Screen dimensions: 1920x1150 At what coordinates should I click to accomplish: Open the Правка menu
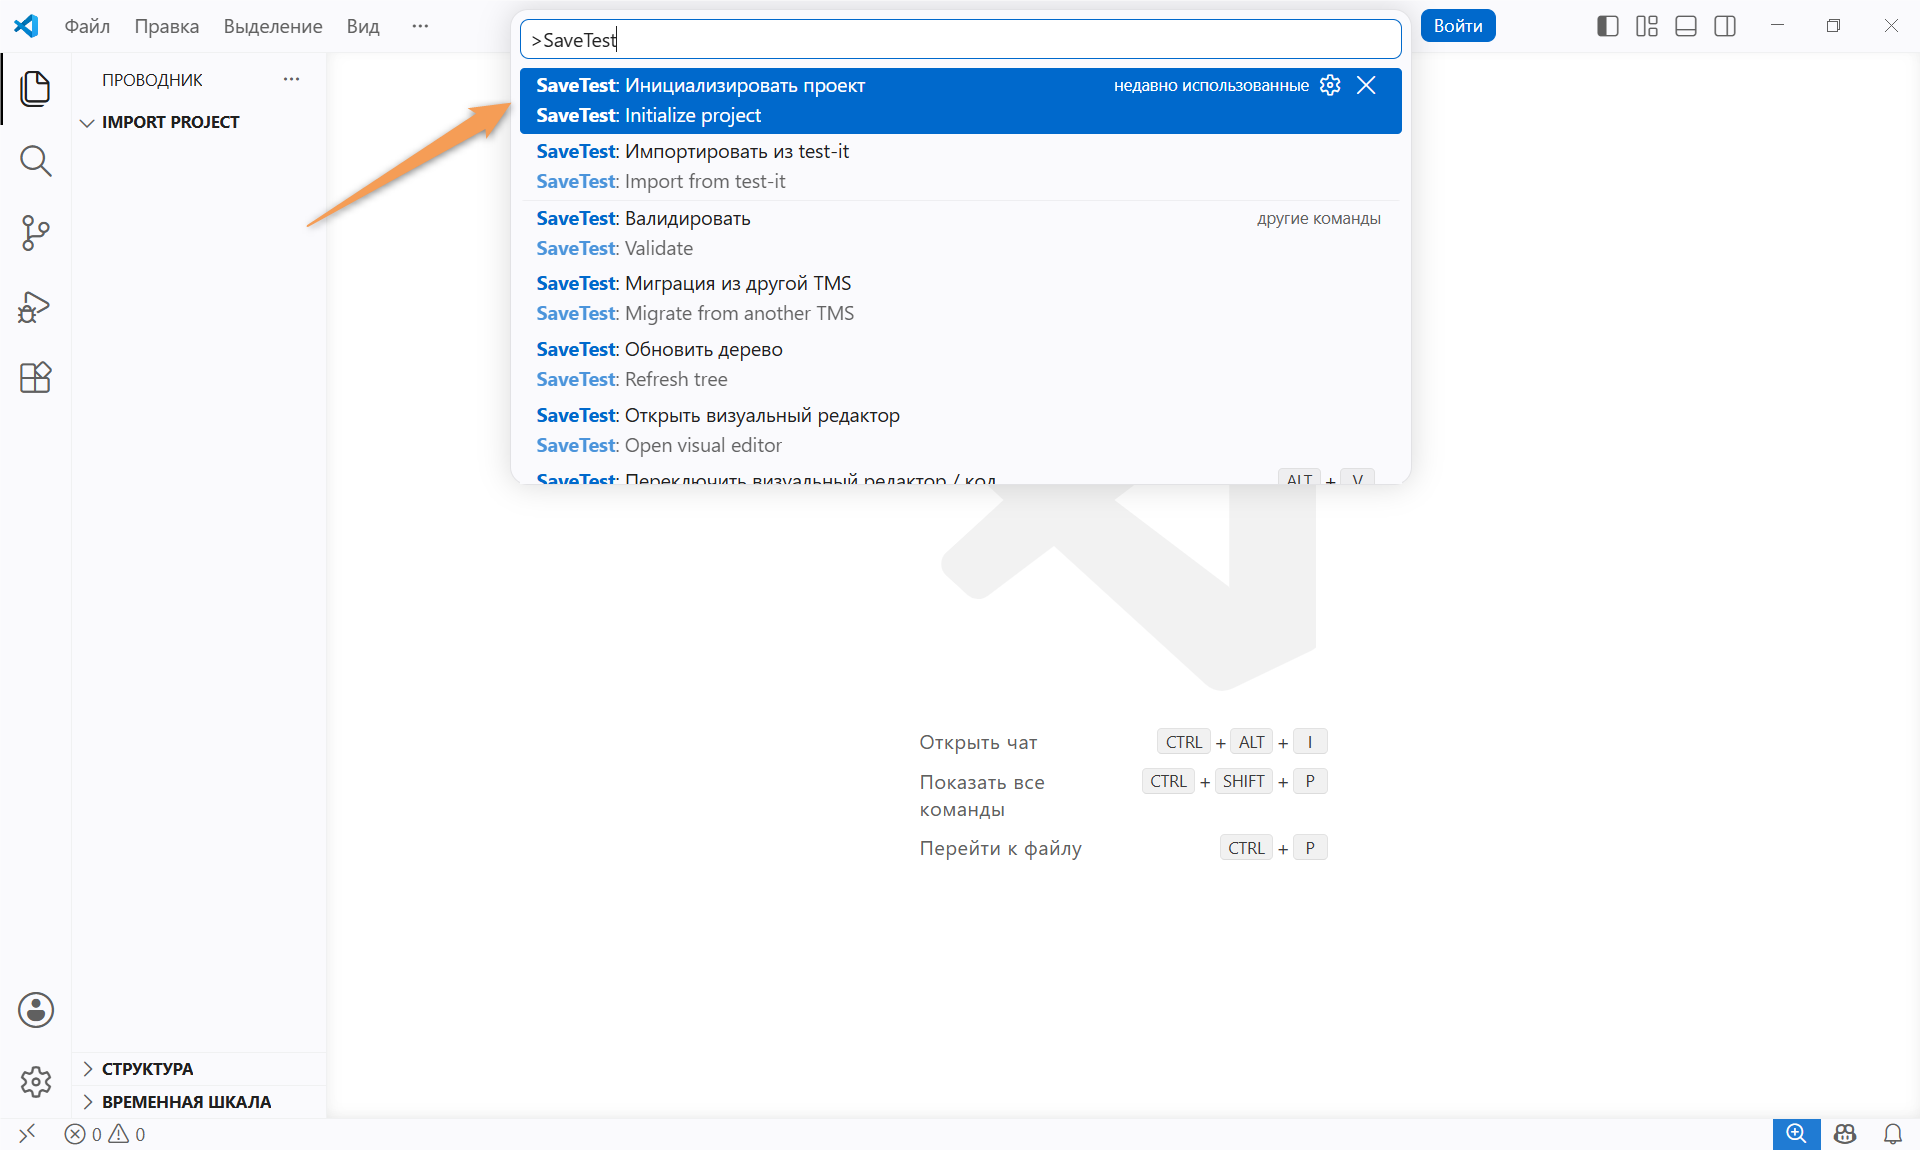[x=167, y=26]
